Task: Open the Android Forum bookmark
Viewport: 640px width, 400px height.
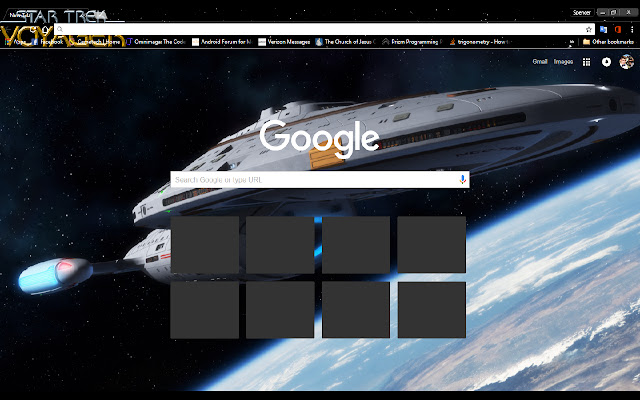Action: tap(222, 42)
